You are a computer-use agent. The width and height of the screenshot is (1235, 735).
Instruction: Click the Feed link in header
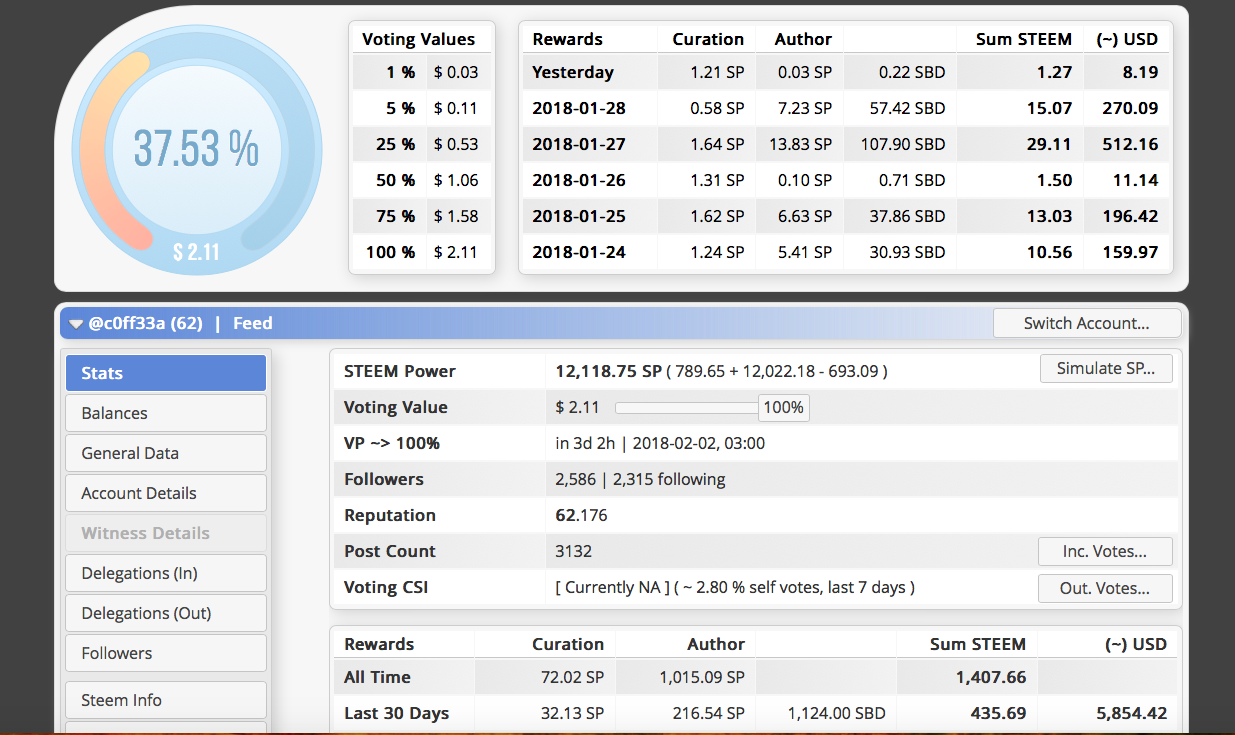coord(252,323)
